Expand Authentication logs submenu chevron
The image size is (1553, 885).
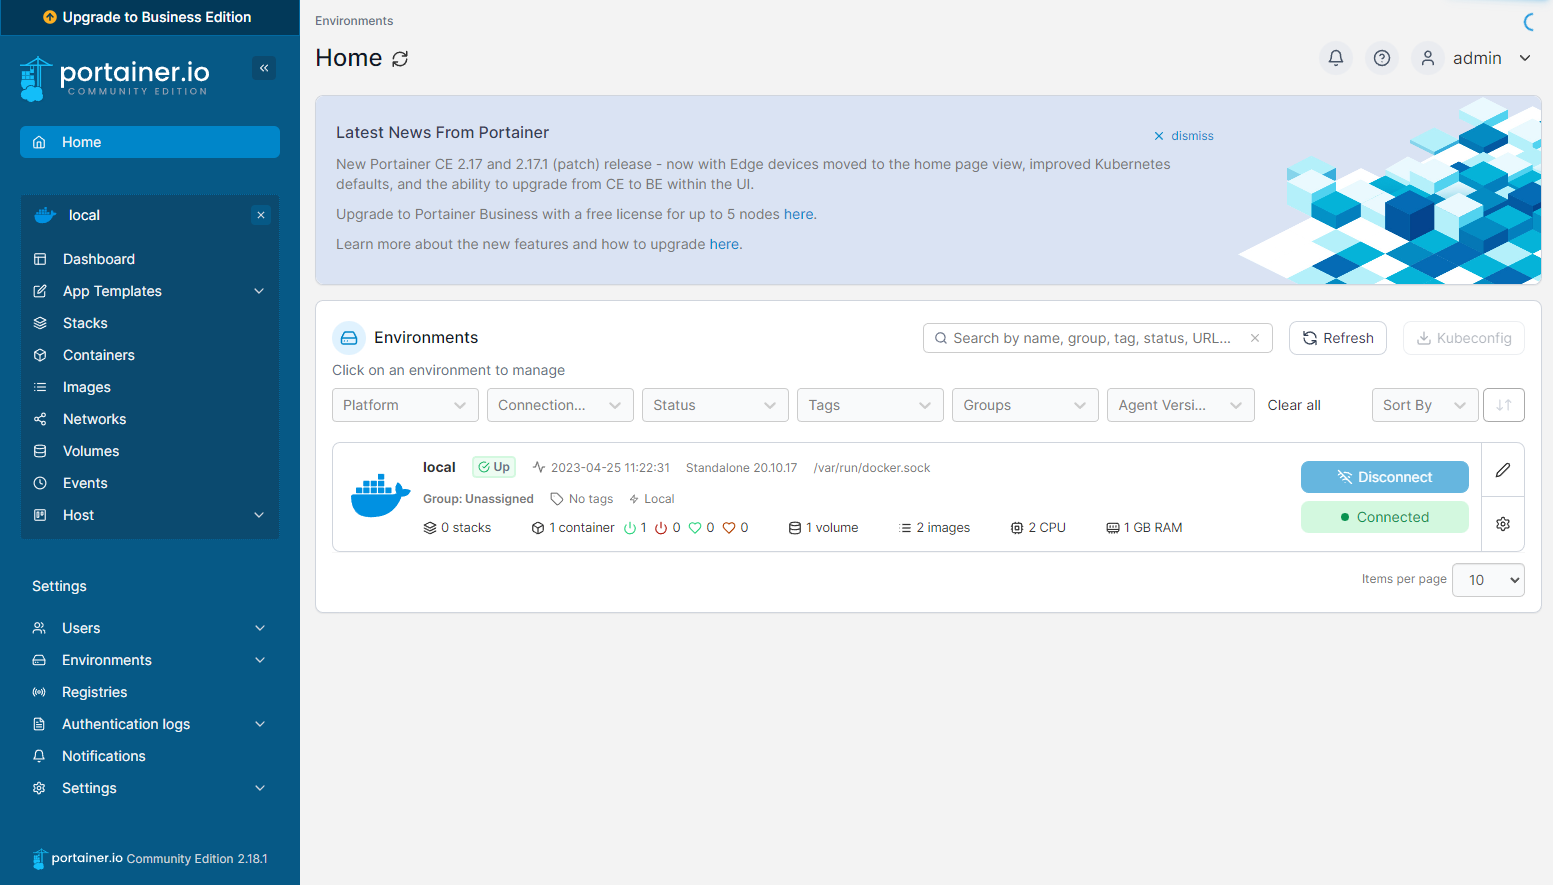click(260, 724)
